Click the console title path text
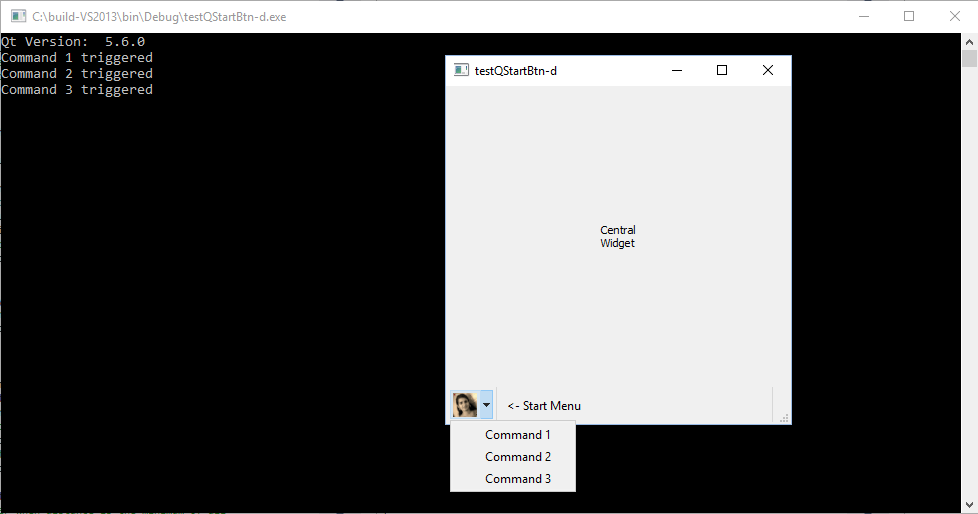Screen dimensions: 978x514 159,17
